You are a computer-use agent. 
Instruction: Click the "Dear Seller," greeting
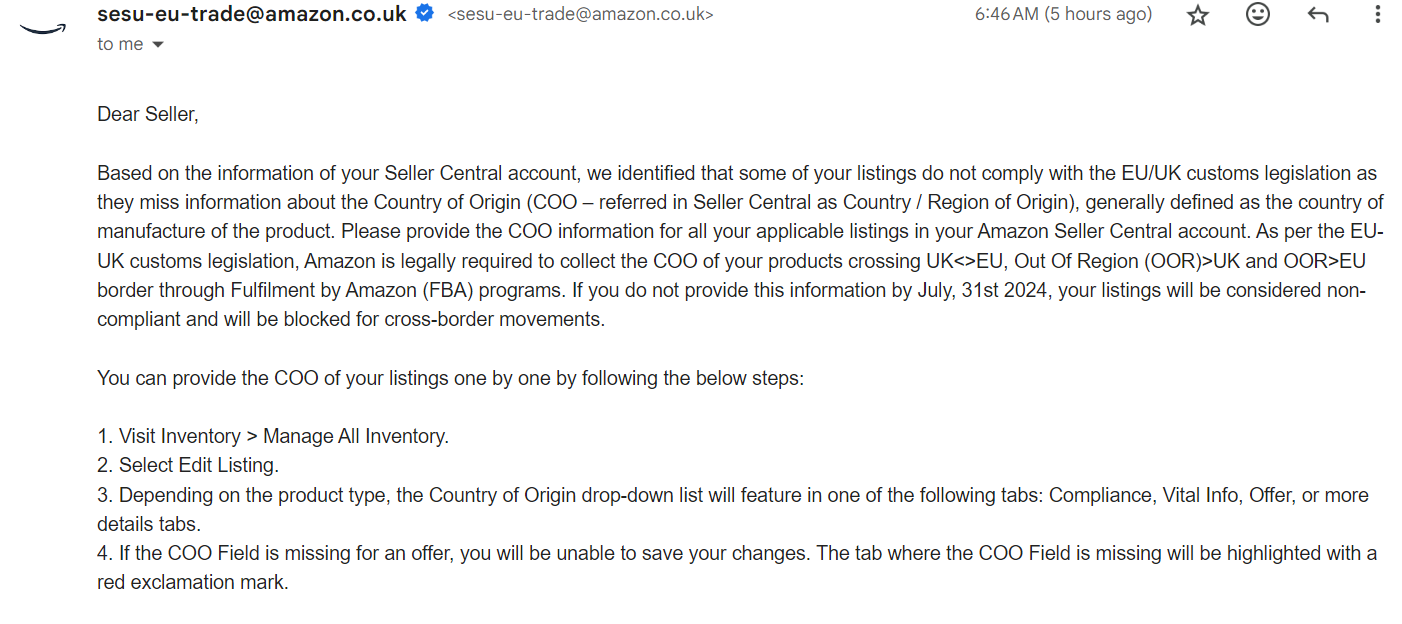point(148,114)
